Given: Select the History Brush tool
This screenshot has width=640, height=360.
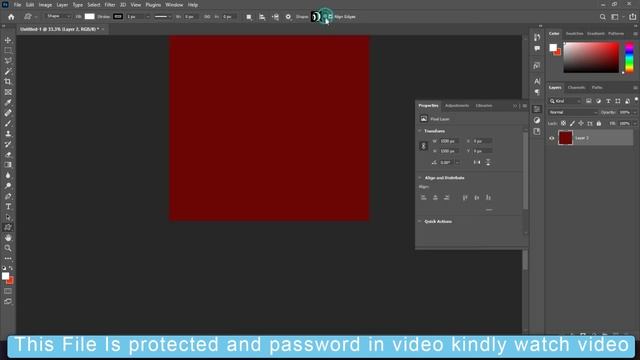Looking at the screenshot, I should tap(8, 144).
